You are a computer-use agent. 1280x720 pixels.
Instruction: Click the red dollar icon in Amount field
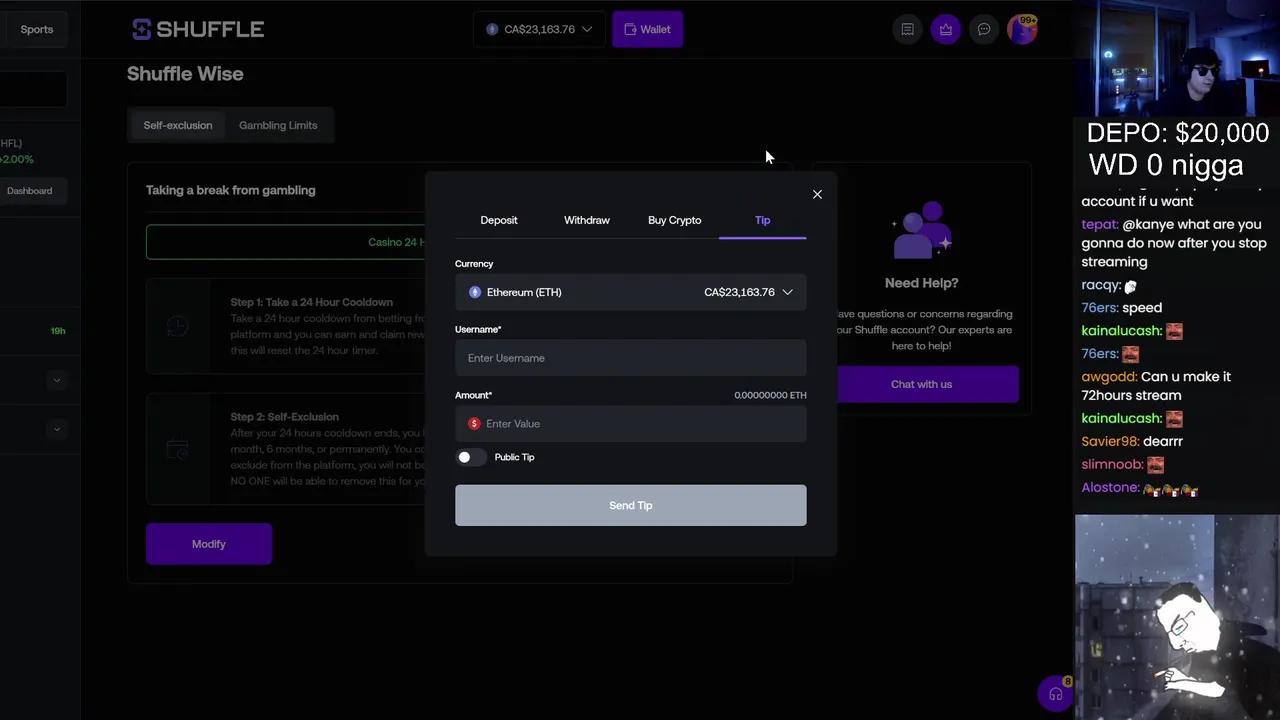pyautogui.click(x=474, y=424)
